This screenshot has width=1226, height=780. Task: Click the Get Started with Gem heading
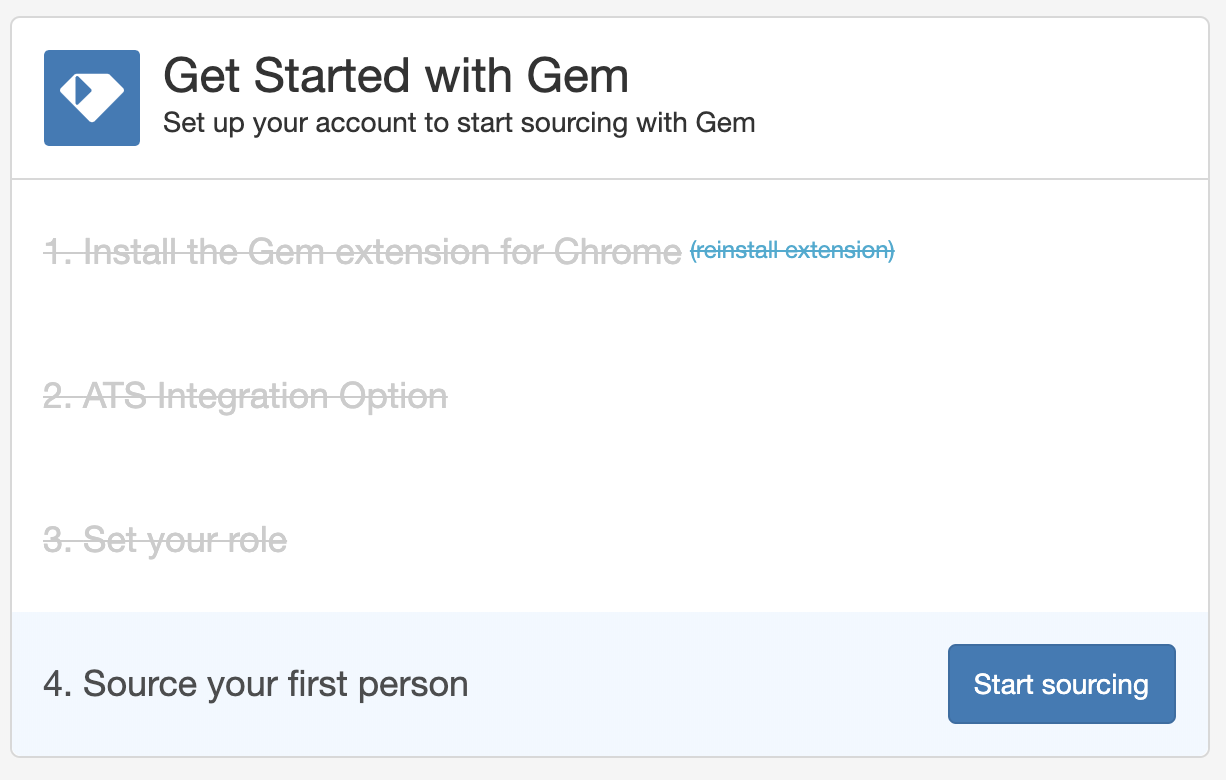pyautogui.click(x=396, y=76)
